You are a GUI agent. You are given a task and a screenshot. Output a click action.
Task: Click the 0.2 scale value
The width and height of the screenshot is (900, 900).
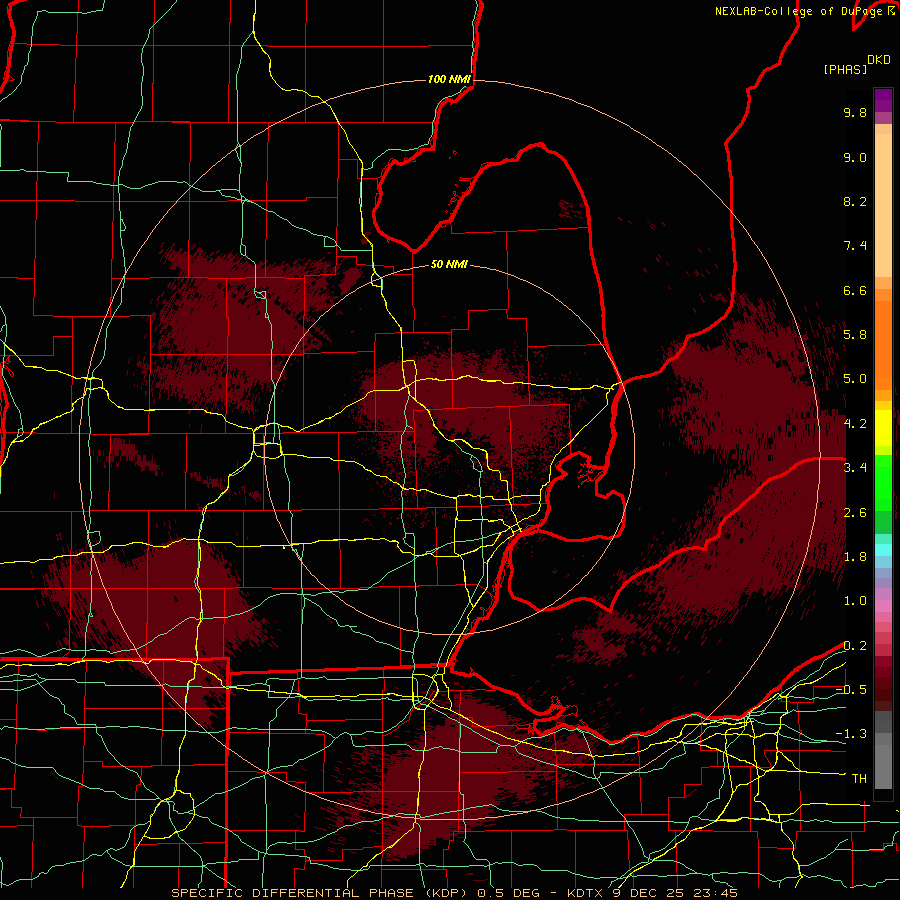point(855,646)
